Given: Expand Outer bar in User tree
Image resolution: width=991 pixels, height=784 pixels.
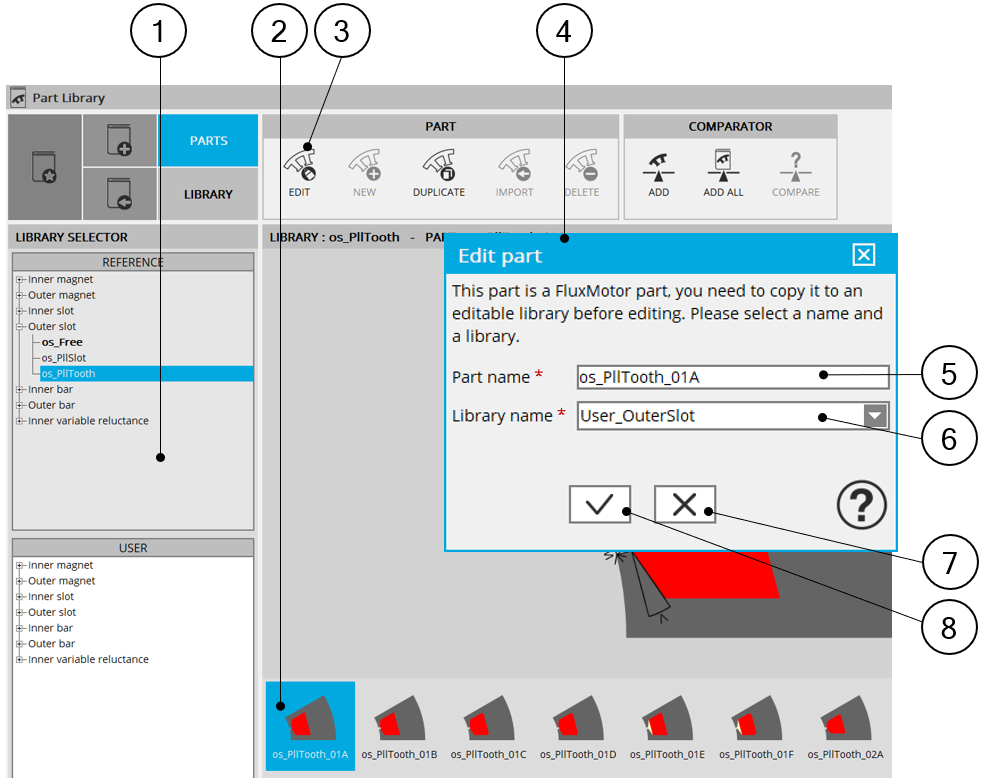Looking at the screenshot, I should point(20,644).
